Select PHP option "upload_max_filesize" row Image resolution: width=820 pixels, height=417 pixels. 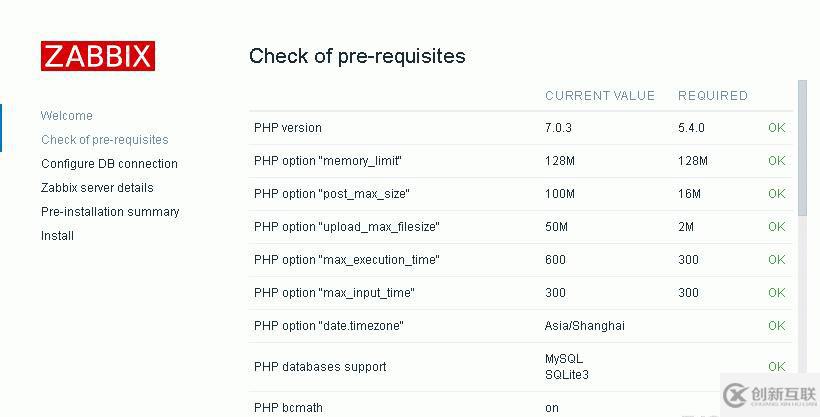pos(346,227)
